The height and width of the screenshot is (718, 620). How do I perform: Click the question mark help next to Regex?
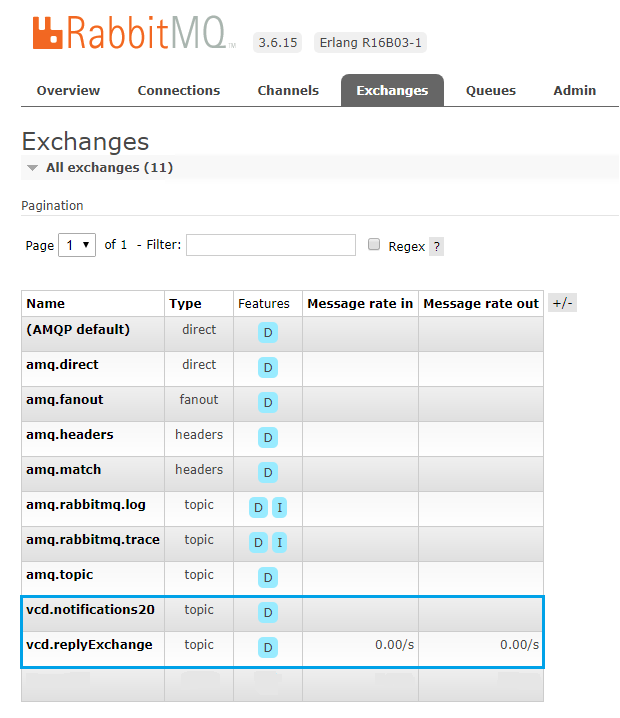(436, 246)
